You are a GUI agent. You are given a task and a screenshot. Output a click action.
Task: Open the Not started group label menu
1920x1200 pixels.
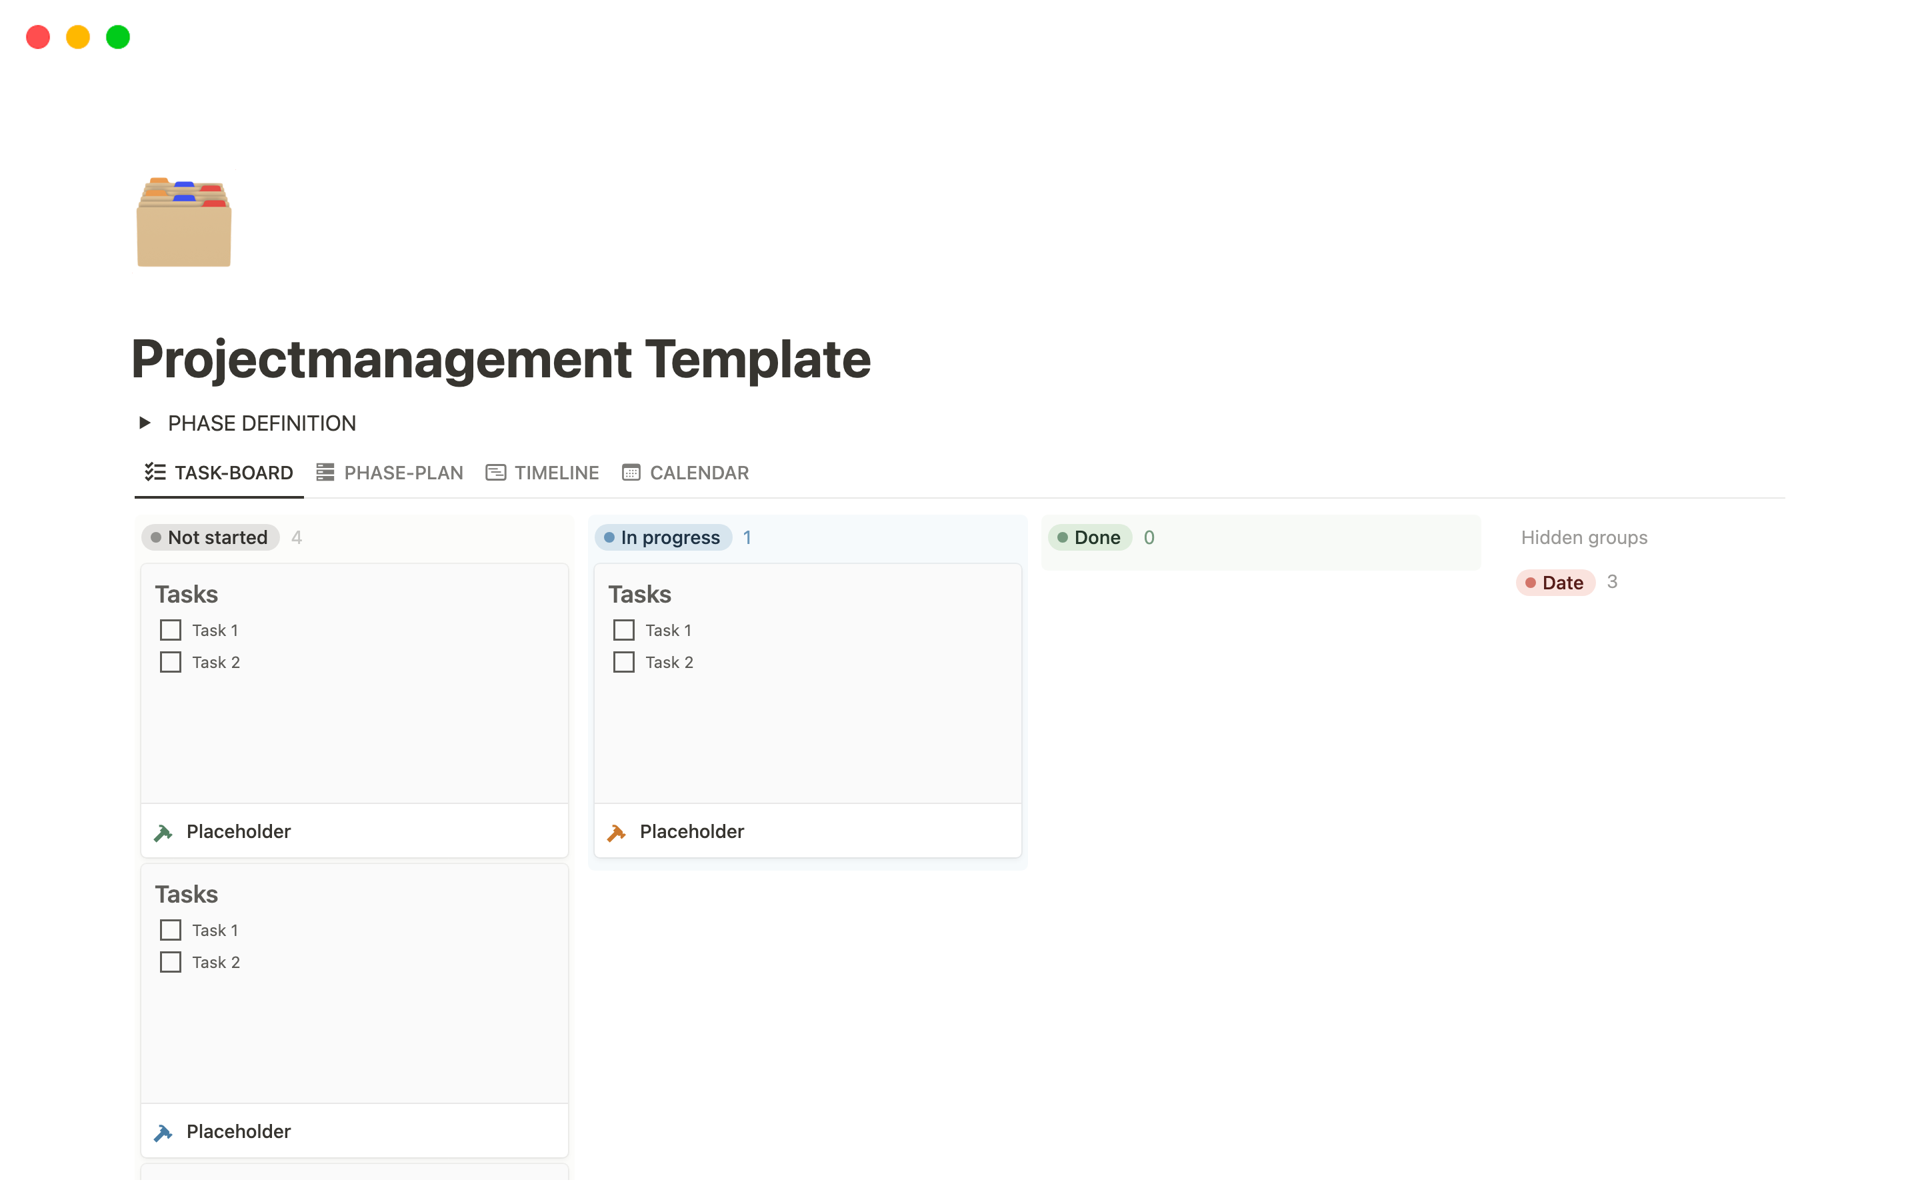[x=210, y=537]
